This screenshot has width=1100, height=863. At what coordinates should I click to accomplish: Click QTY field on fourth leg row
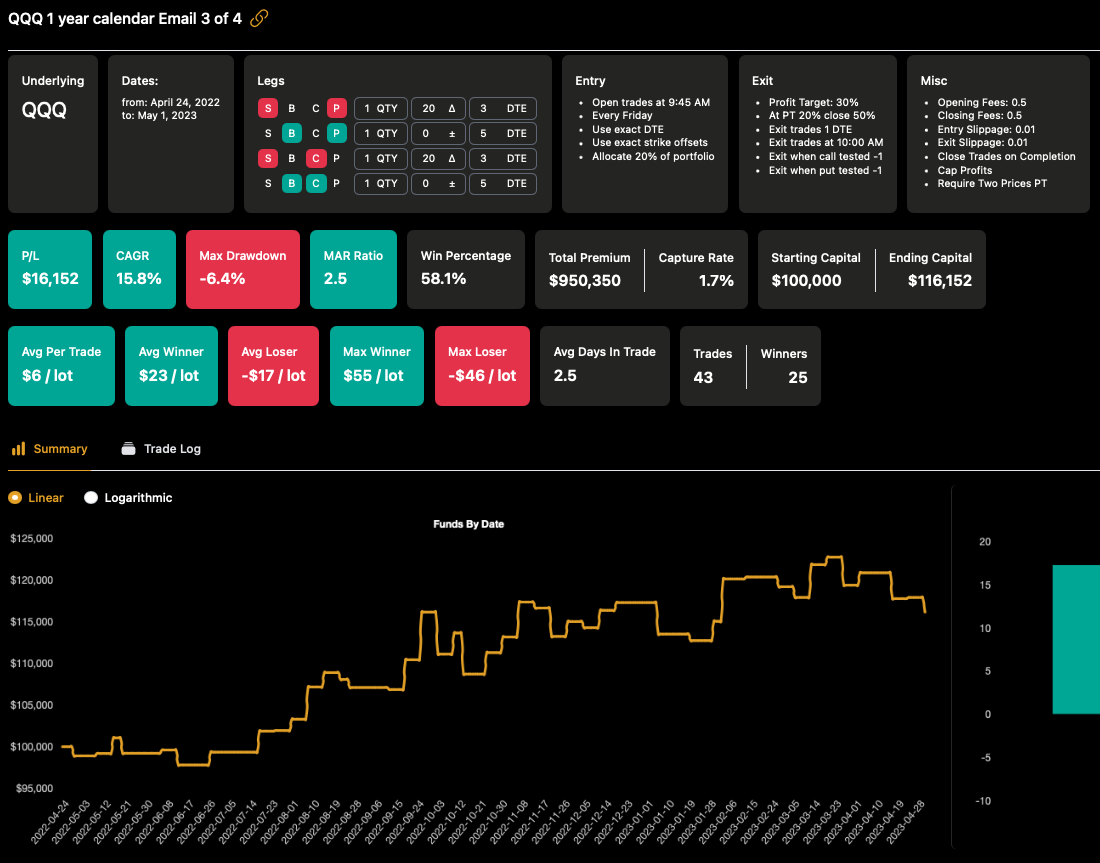tap(380, 183)
